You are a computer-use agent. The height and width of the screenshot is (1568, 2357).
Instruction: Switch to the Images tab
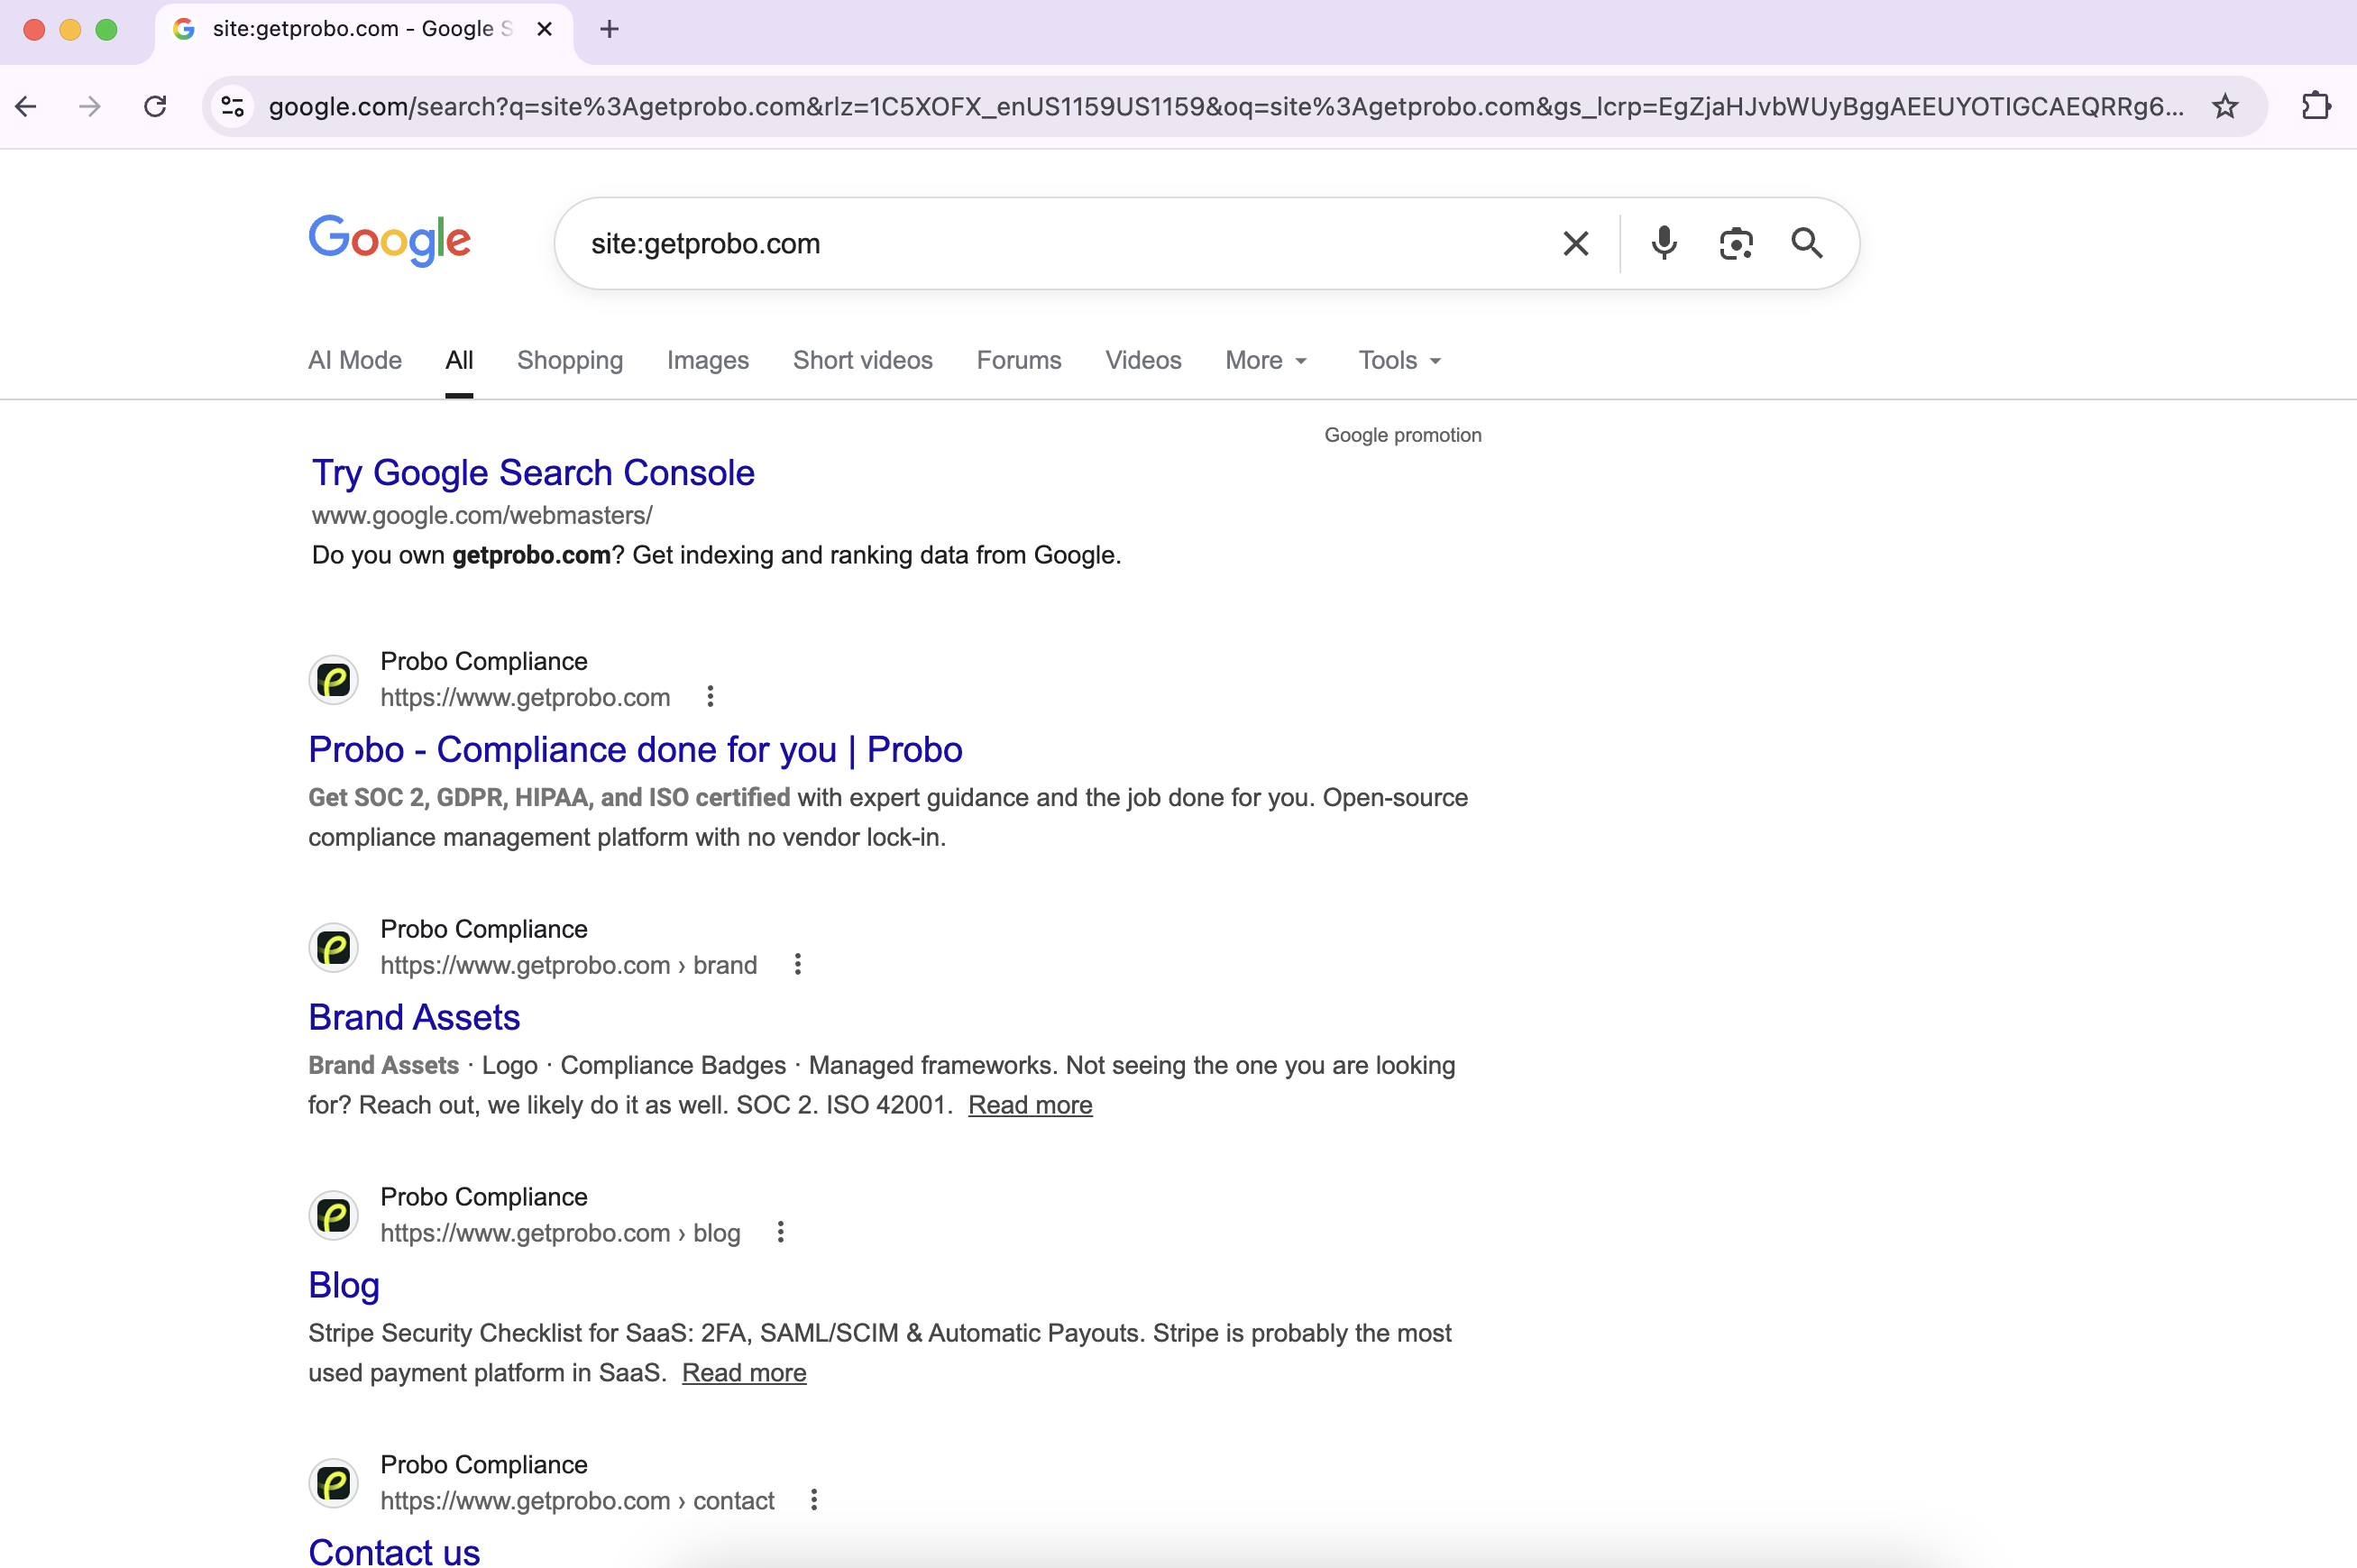click(707, 360)
